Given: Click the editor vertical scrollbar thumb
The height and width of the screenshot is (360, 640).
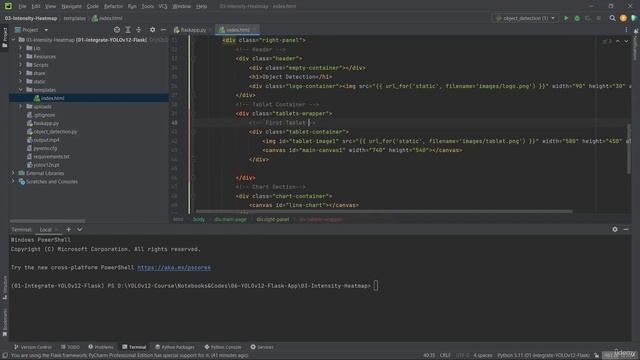Looking at the screenshot, I should (629, 149).
